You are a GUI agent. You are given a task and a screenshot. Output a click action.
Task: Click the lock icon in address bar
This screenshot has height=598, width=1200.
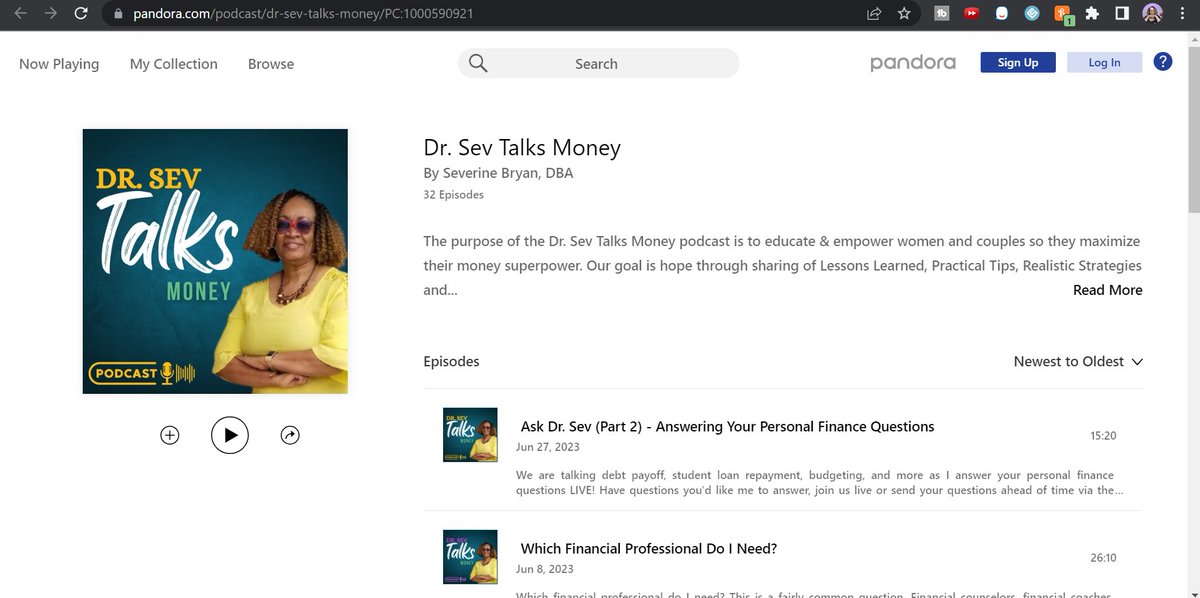118,14
